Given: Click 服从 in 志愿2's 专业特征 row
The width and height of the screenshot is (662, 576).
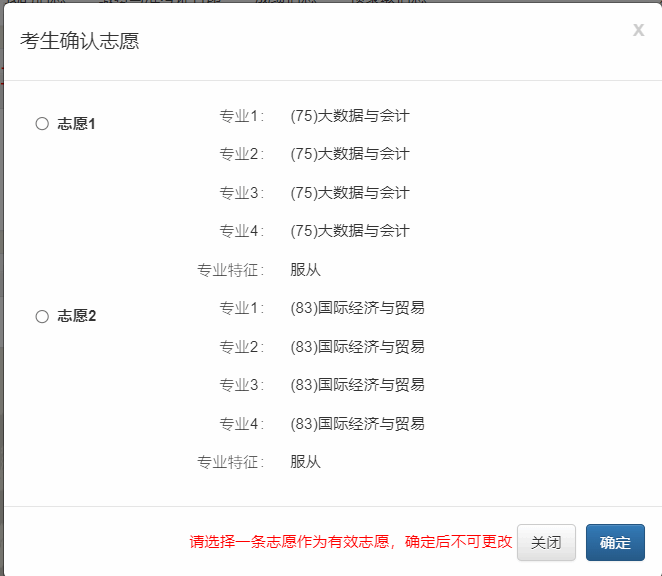Looking at the screenshot, I should coord(305,462).
